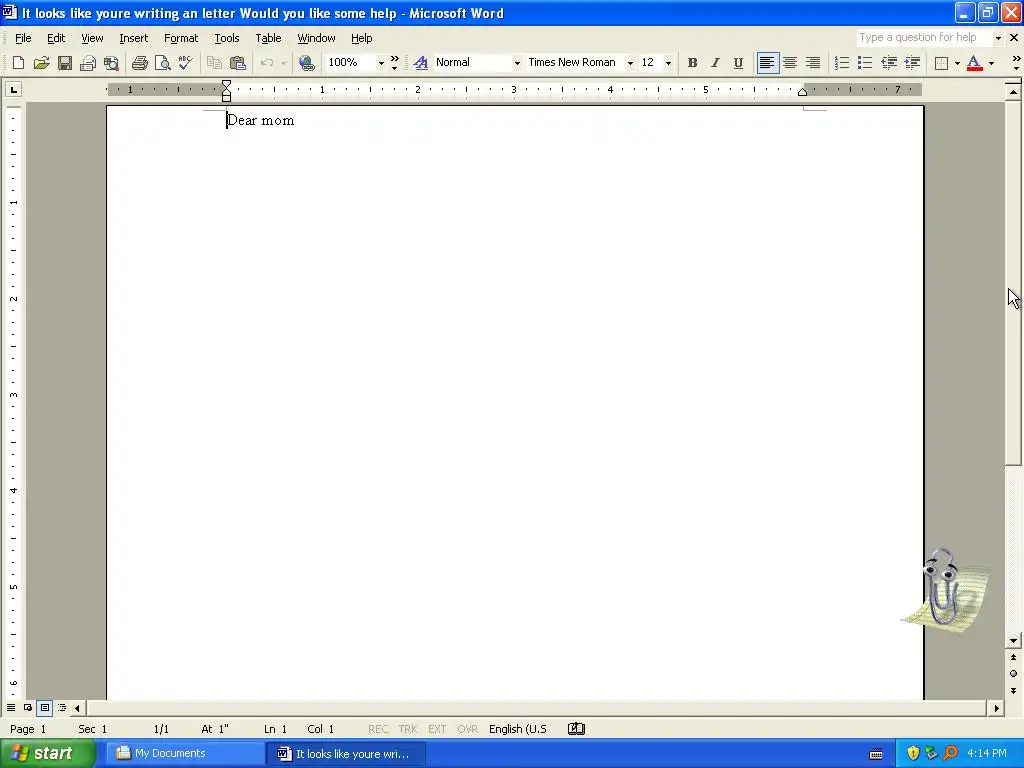Expand Formatting toolbar options chevron
Viewport: 1024px width, 768px height.
point(1016,63)
